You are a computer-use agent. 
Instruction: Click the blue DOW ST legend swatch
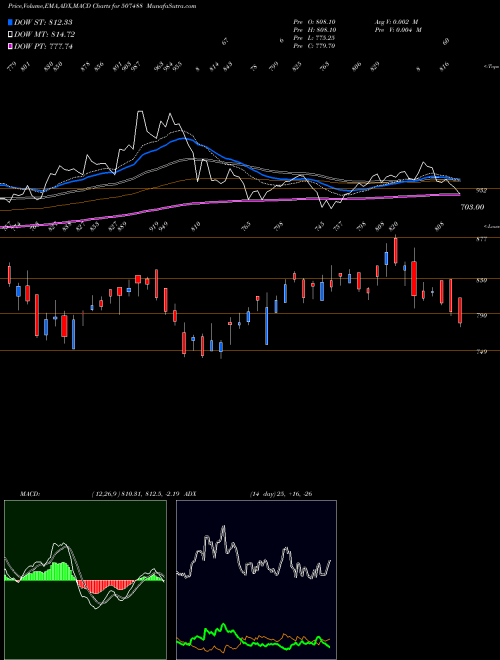click(10, 22)
